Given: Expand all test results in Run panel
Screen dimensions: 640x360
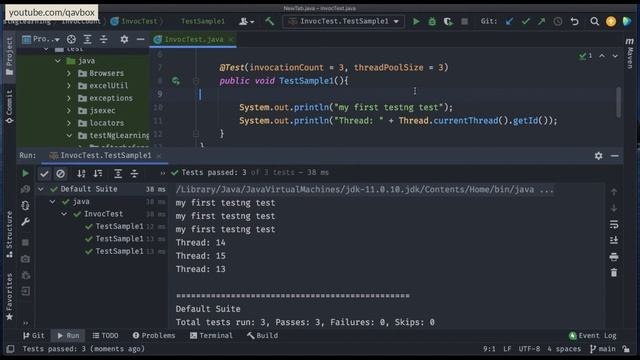Looking at the screenshot, I should (x=118, y=173).
